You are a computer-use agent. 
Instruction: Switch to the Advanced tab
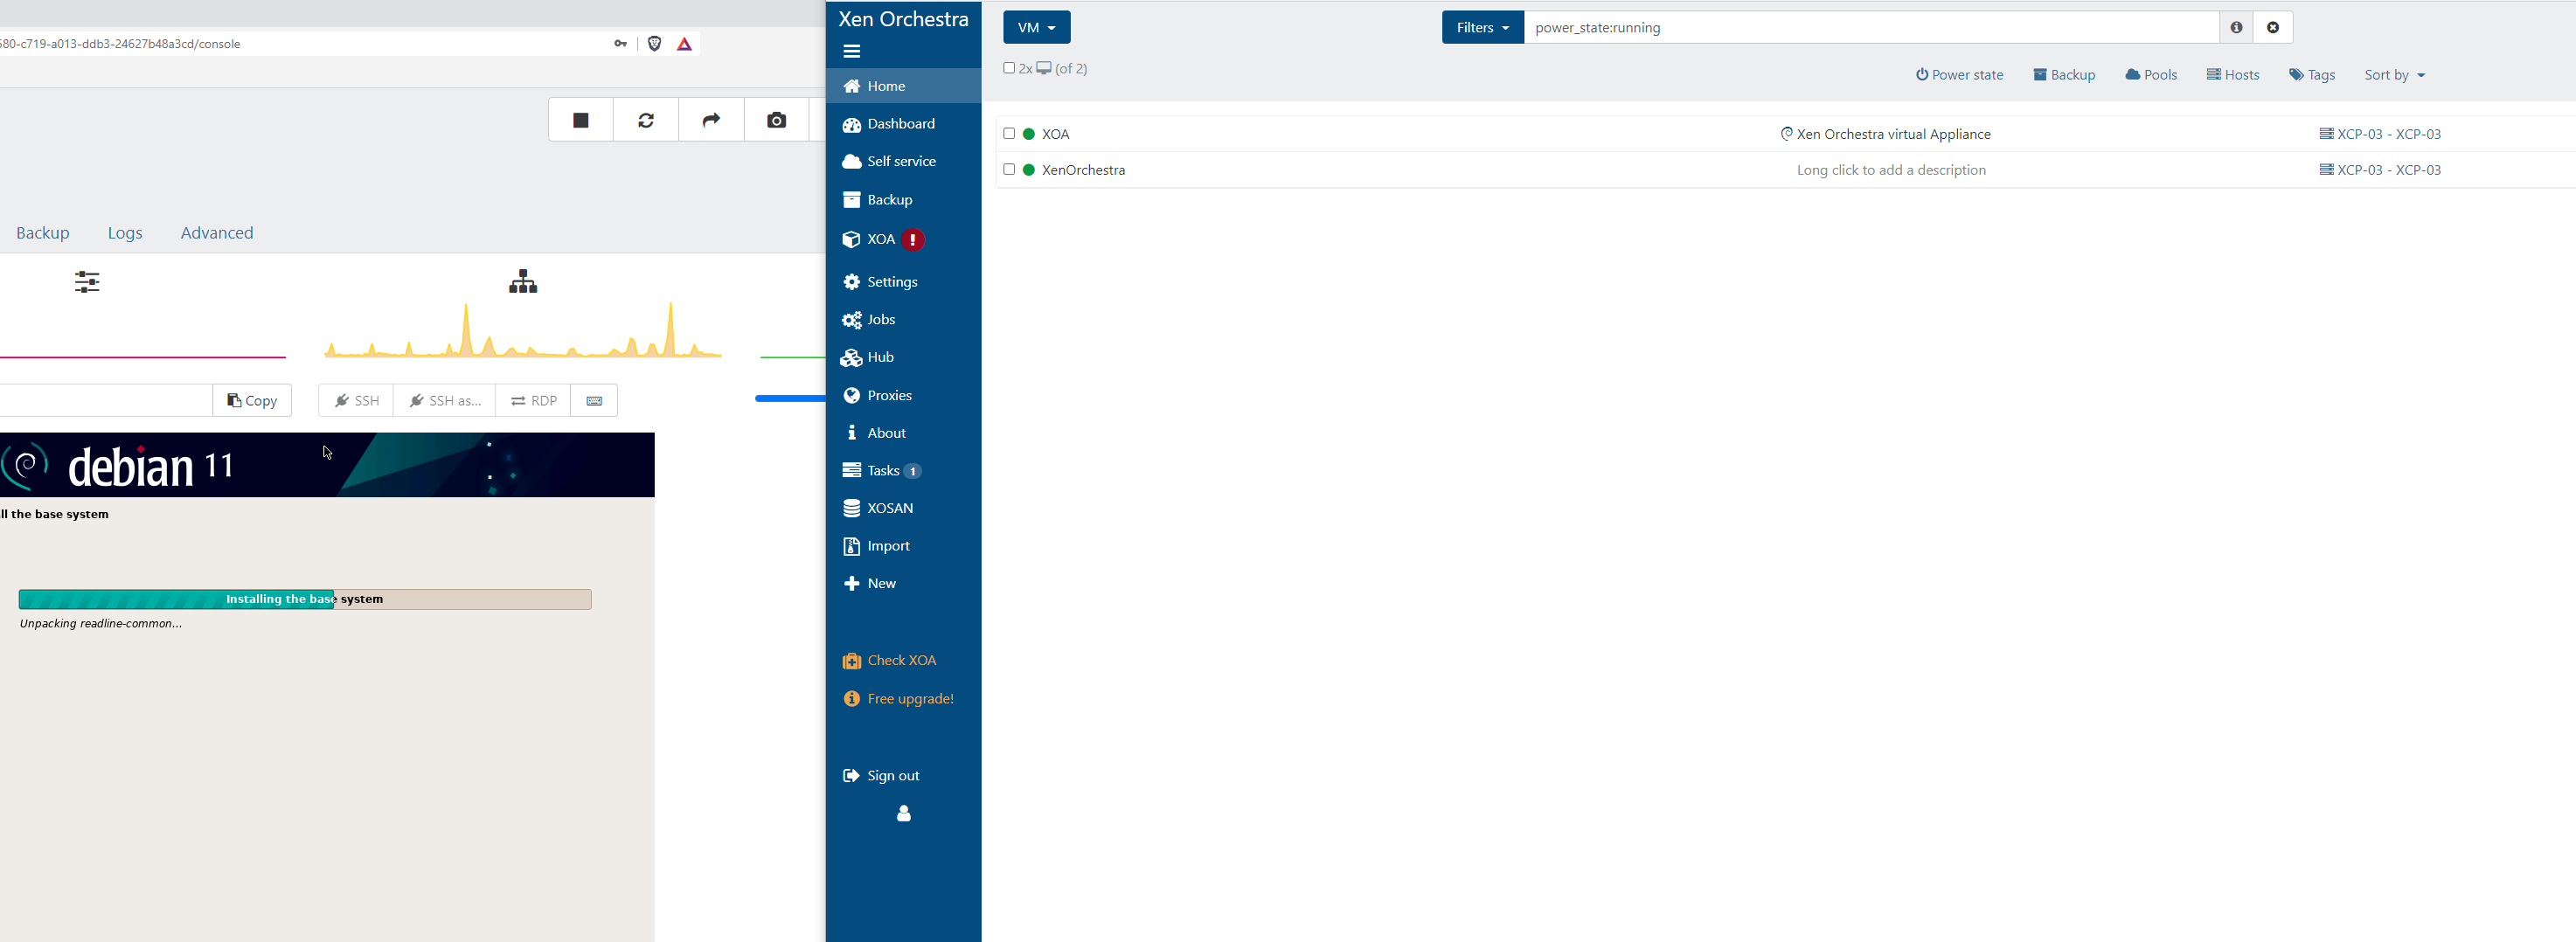(x=217, y=233)
